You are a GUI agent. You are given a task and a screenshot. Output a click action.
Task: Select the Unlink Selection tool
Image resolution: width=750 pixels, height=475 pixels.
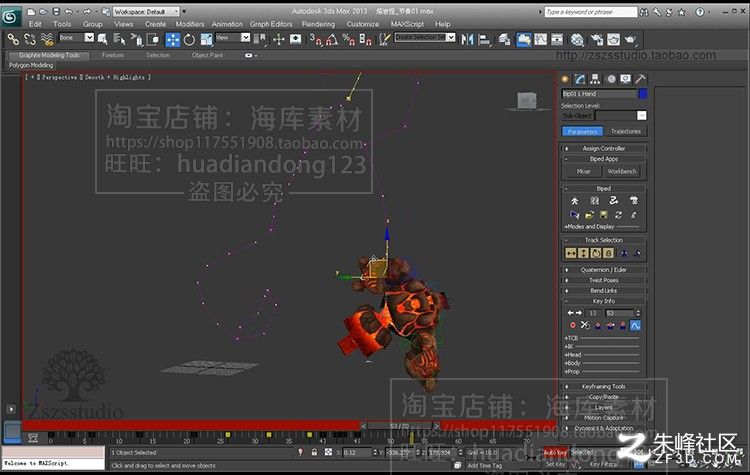30,39
